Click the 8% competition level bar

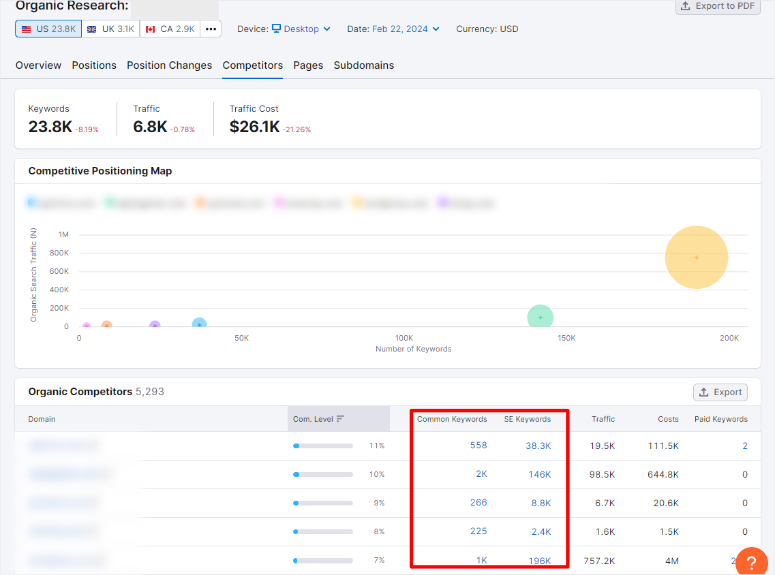coord(323,531)
